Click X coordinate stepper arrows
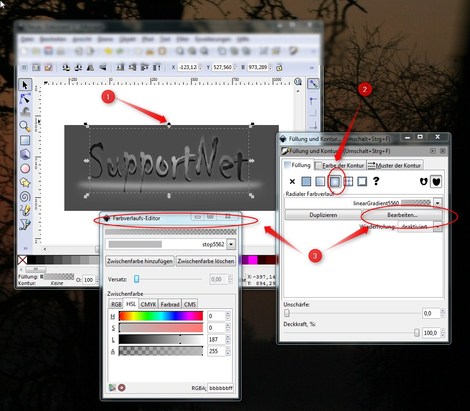 click(200, 68)
